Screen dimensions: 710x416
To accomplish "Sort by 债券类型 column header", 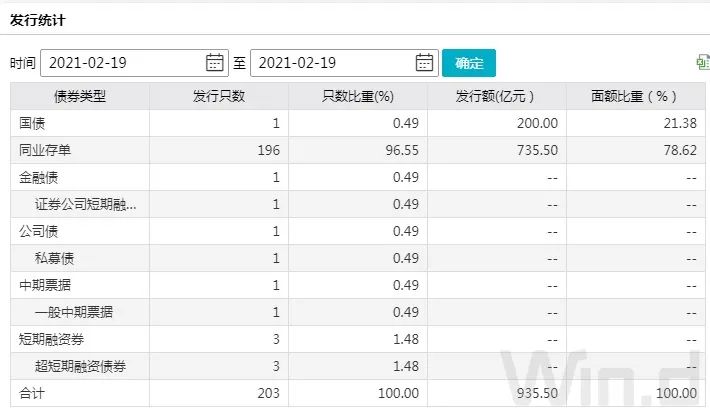I will [80, 96].
